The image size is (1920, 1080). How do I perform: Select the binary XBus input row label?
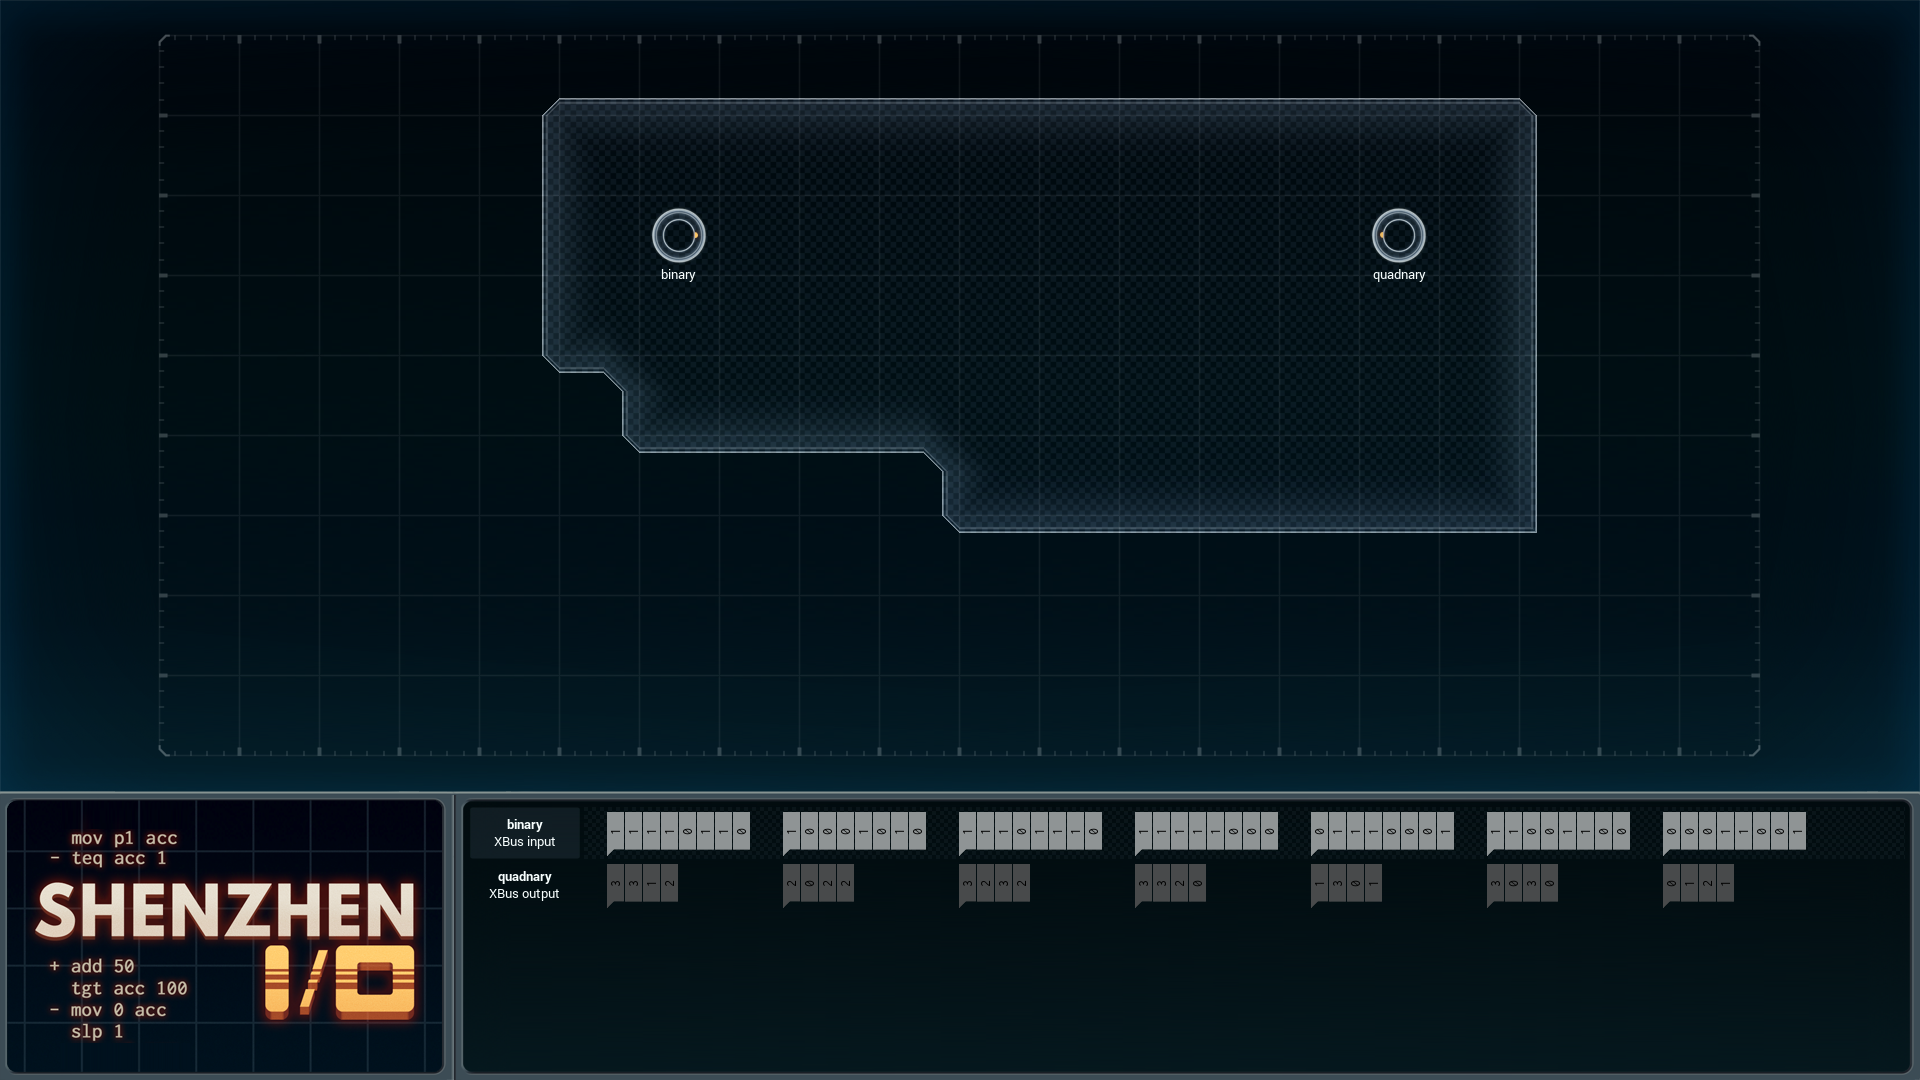click(524, 833)
